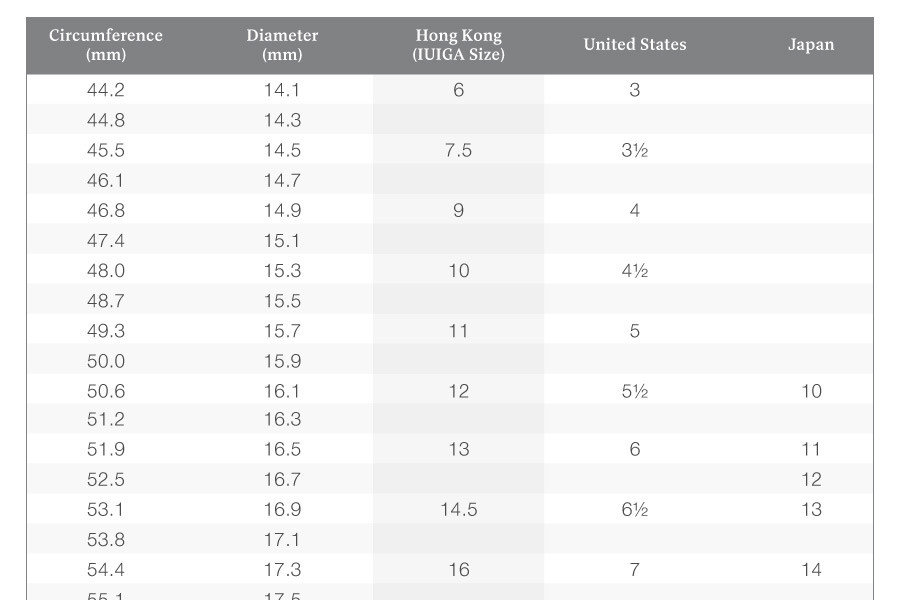
Task: Click Hong Kong size 7.5 cell
Action: pos(459,150)
